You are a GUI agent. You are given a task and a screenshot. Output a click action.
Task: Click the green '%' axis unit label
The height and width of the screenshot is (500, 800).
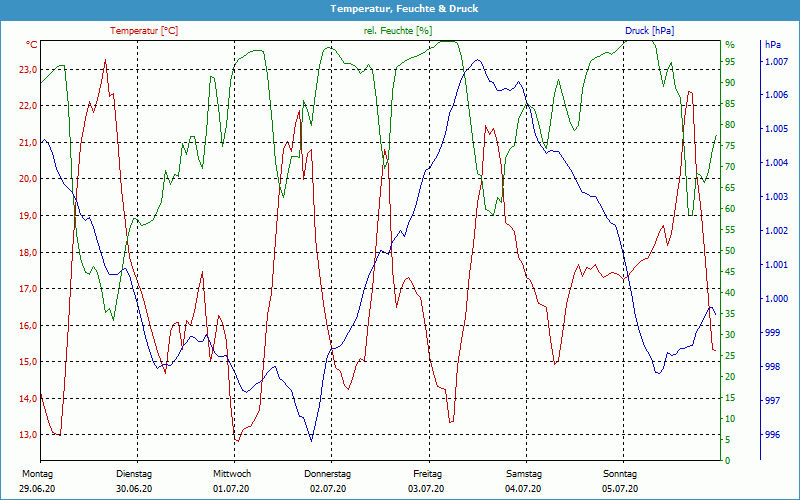[730, 44]
